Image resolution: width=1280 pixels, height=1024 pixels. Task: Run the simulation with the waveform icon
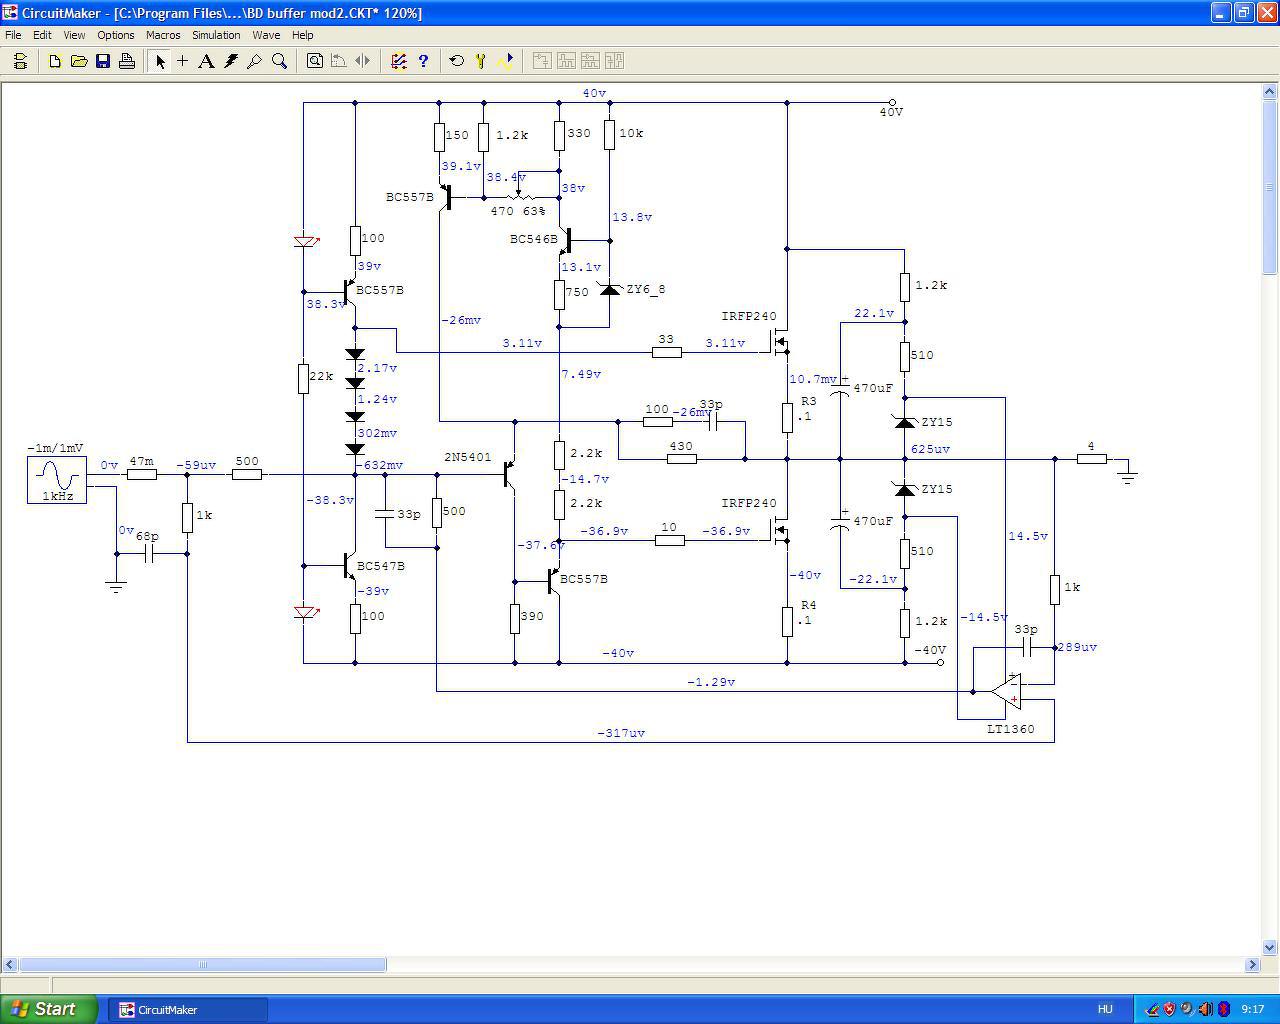click(505, 61)
